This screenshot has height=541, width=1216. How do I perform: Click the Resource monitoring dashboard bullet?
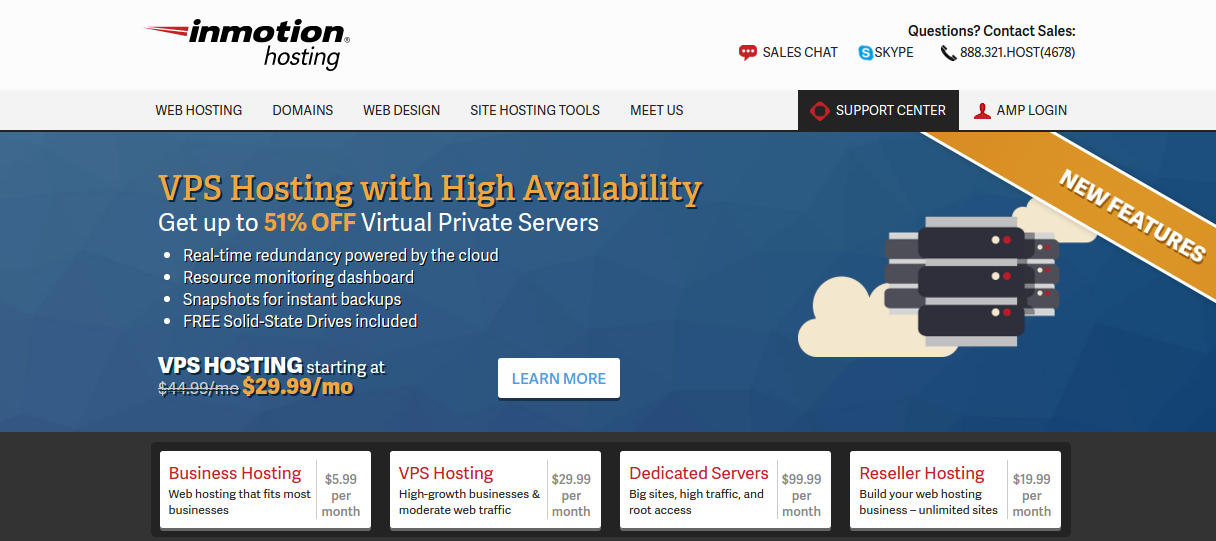click(298, 277)
